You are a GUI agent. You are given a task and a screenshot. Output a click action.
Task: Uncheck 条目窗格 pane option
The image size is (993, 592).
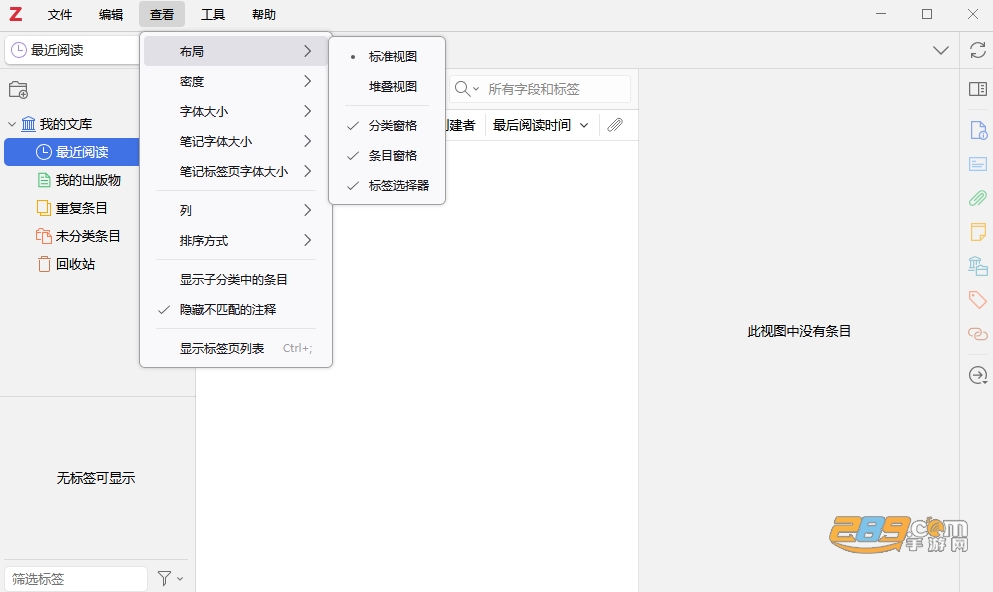coord(386,155)
